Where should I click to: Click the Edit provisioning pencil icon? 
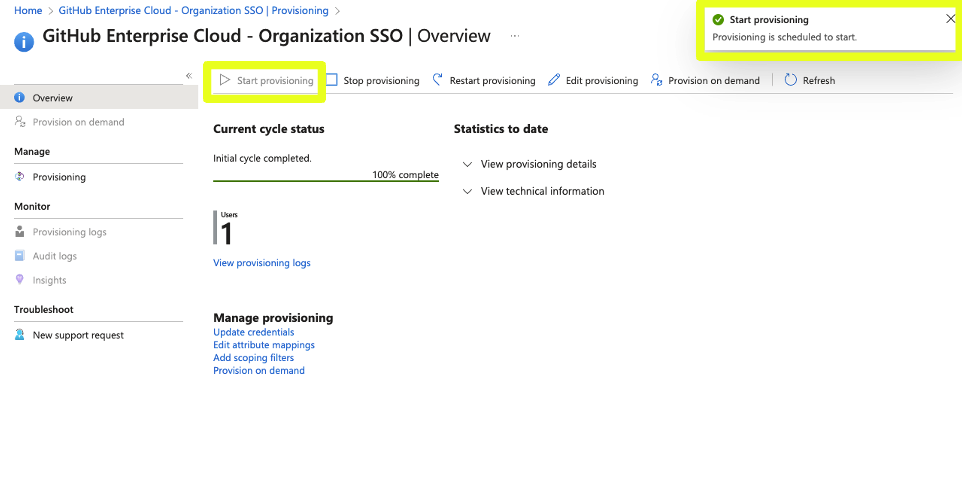554,80
